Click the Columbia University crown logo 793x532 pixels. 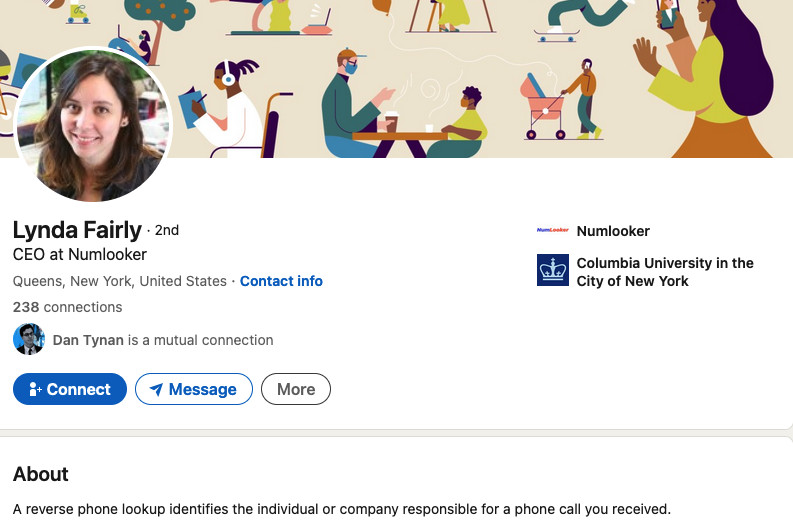tap(553, 270)
